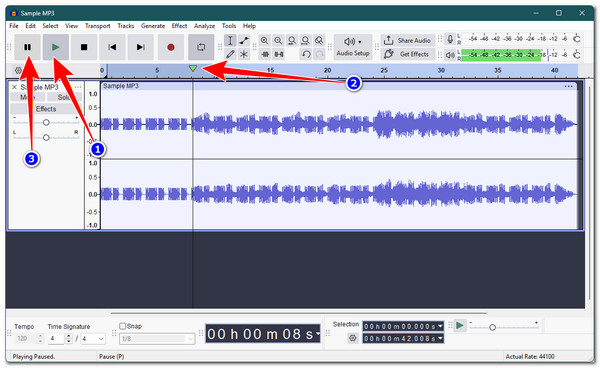Open the Analyze menu
Viewport: 600px width, 368px height.
click(204, 26)
